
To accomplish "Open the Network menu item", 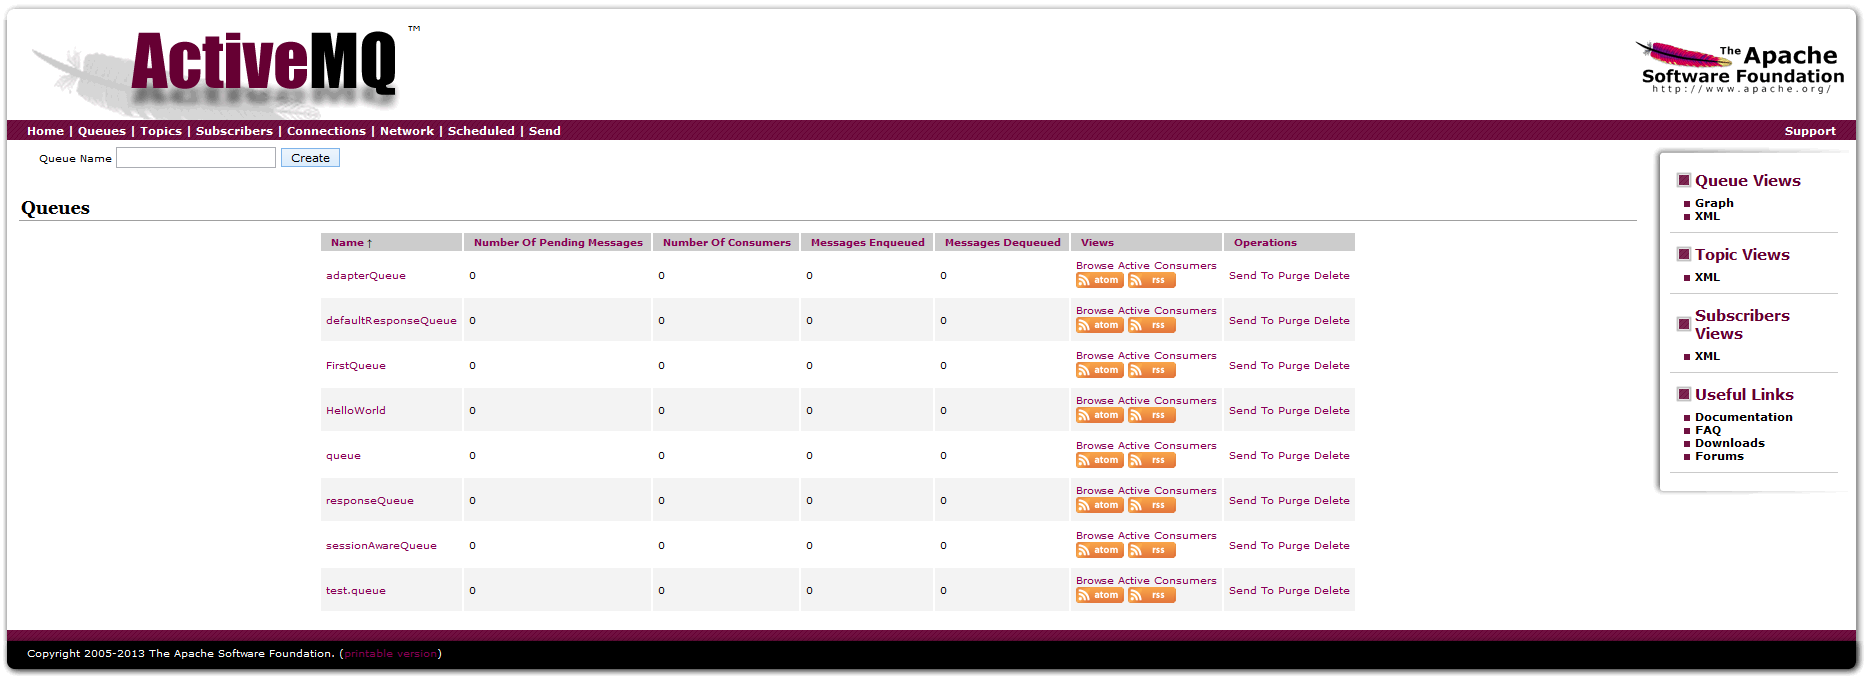I will (407, 131).
